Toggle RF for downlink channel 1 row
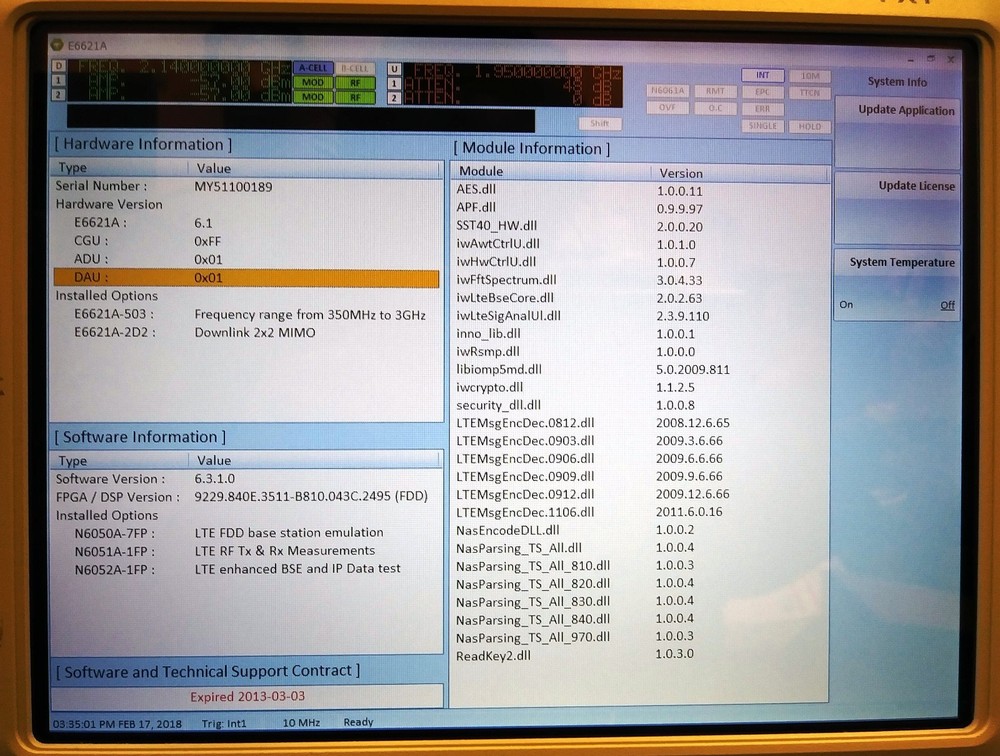 coord(355,83)
